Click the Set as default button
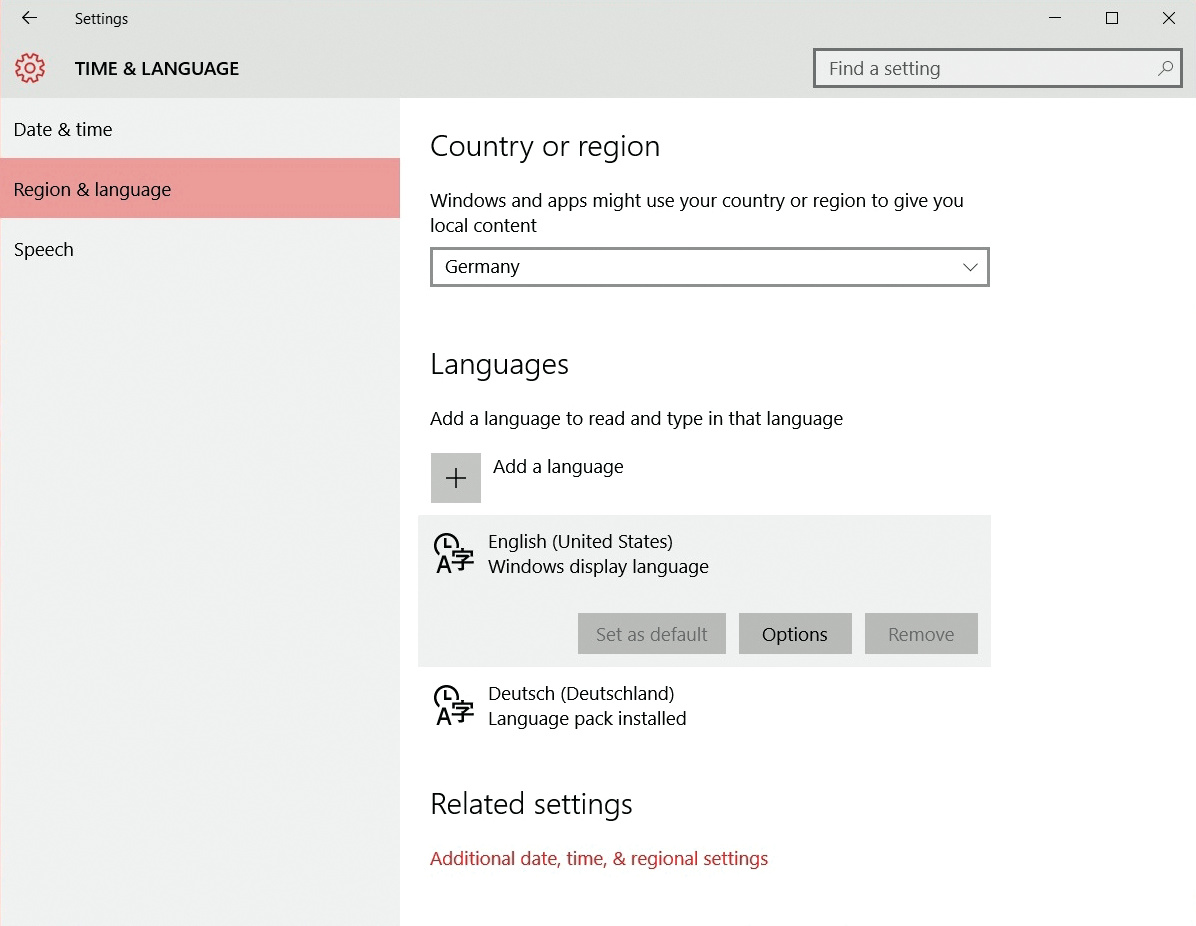Screen dimensions: 1196x926 (651, 634)
